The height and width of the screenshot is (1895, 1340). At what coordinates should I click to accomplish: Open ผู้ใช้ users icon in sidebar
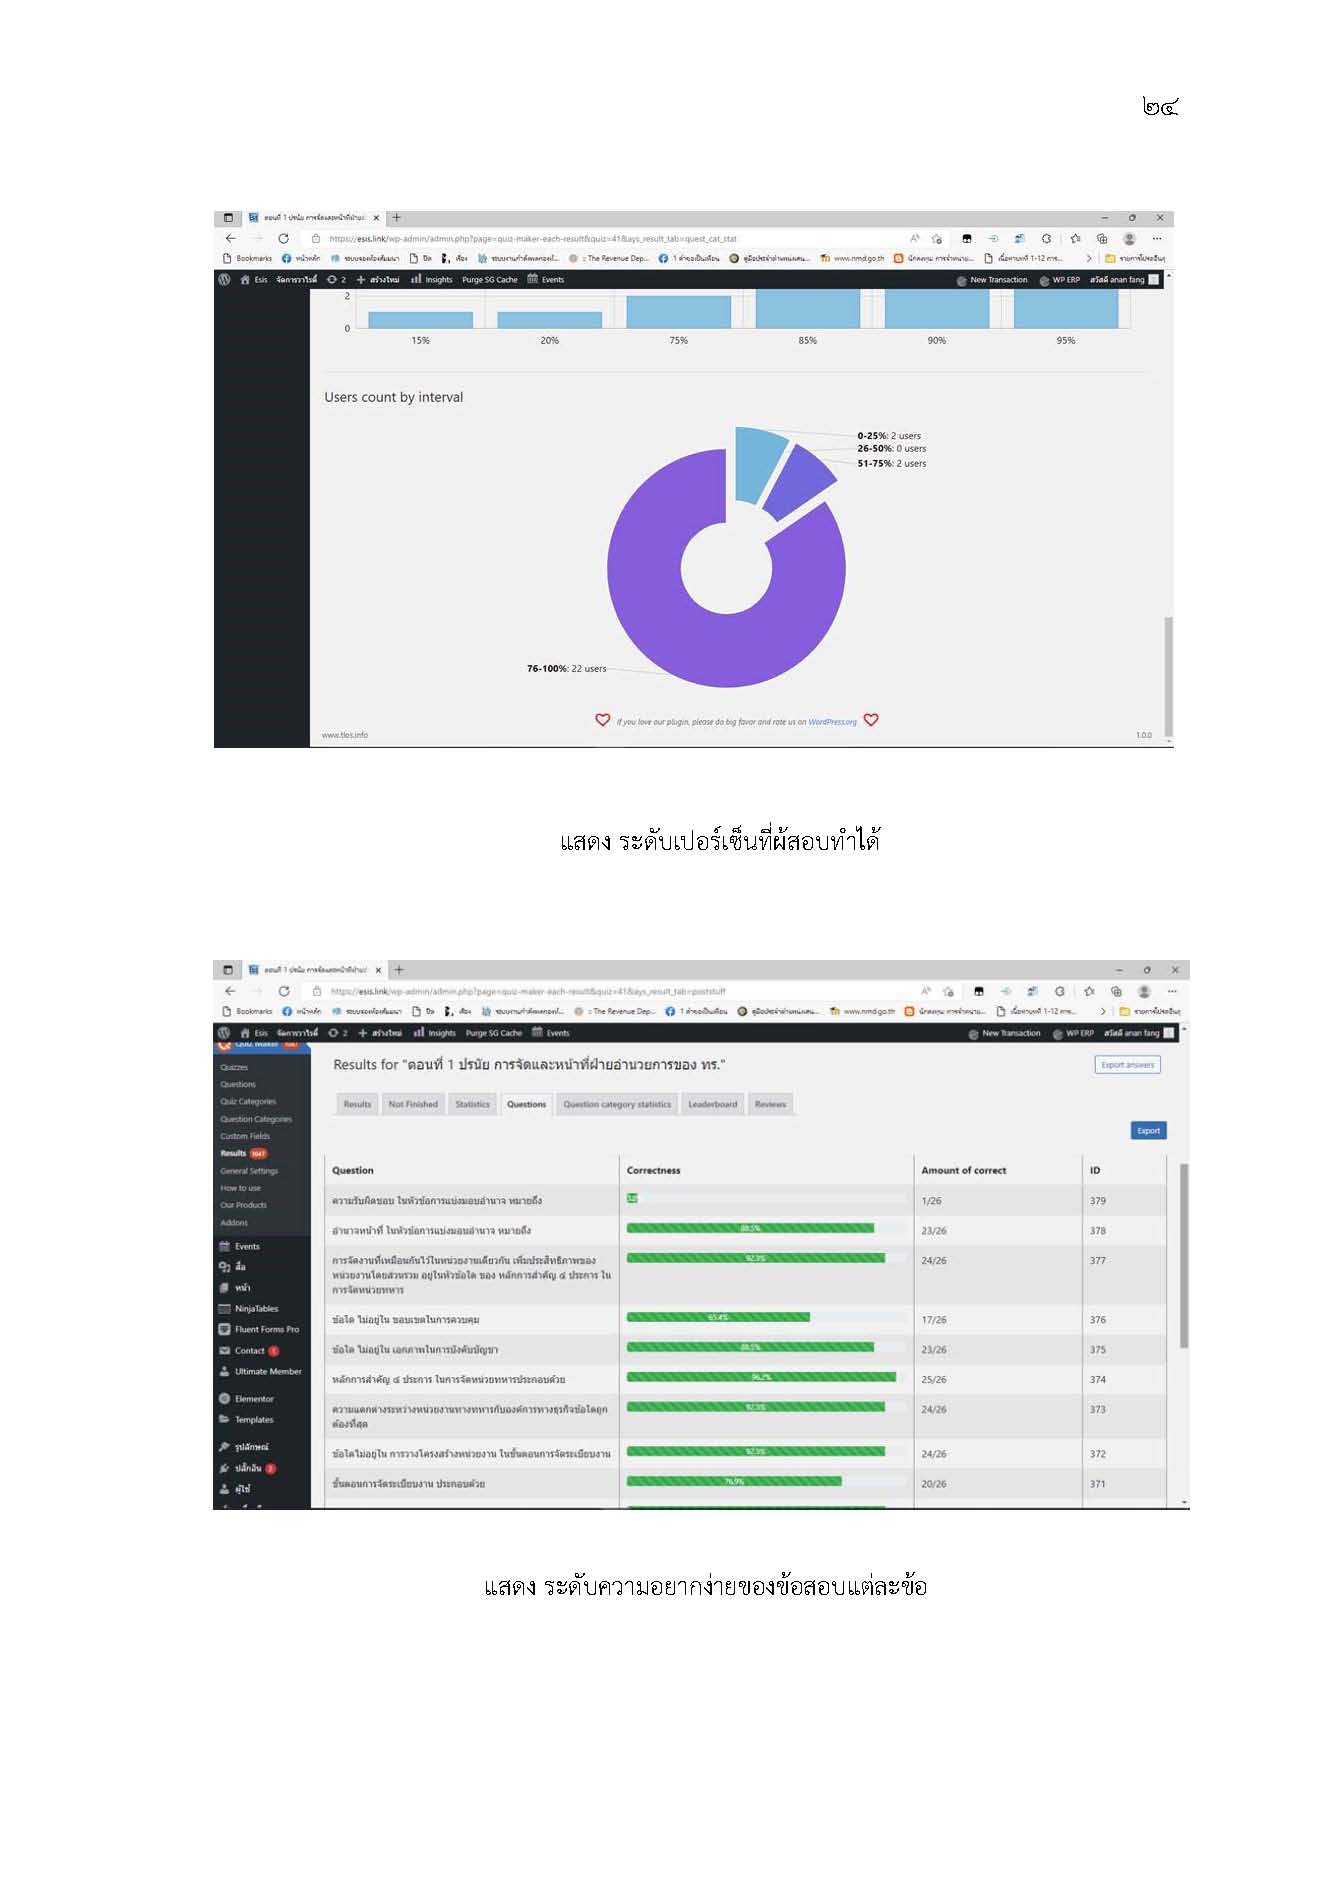(224, 1489)
